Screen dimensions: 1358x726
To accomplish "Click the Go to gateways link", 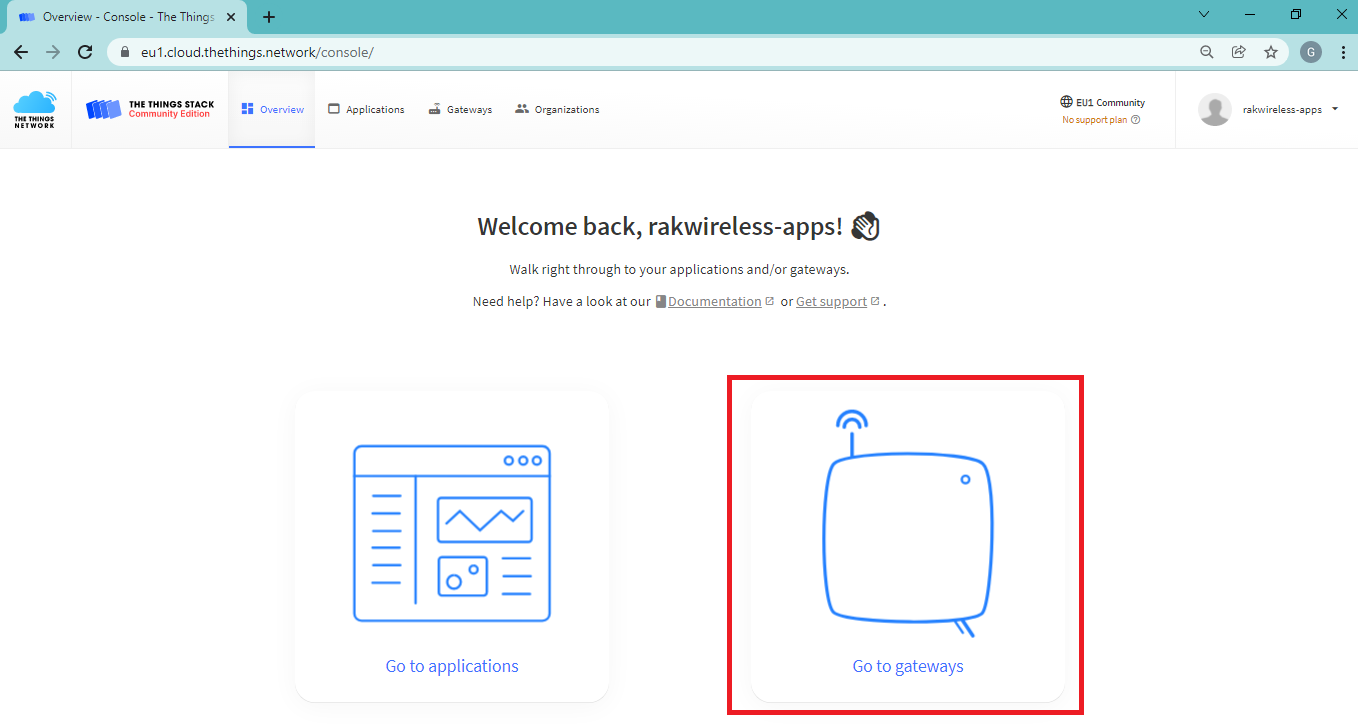I will click(908, 666).
